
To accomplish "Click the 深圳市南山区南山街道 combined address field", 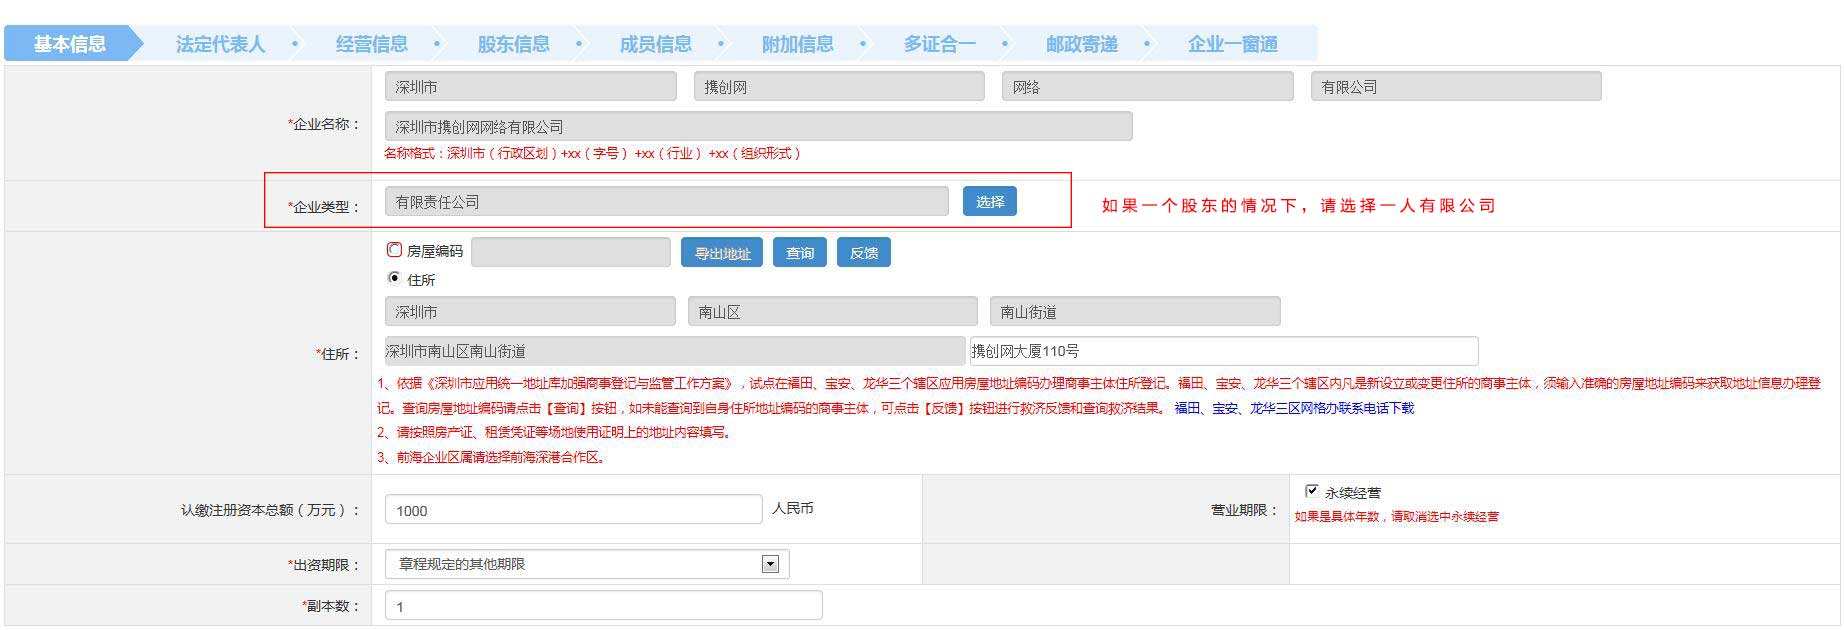I will pos(675,351).
